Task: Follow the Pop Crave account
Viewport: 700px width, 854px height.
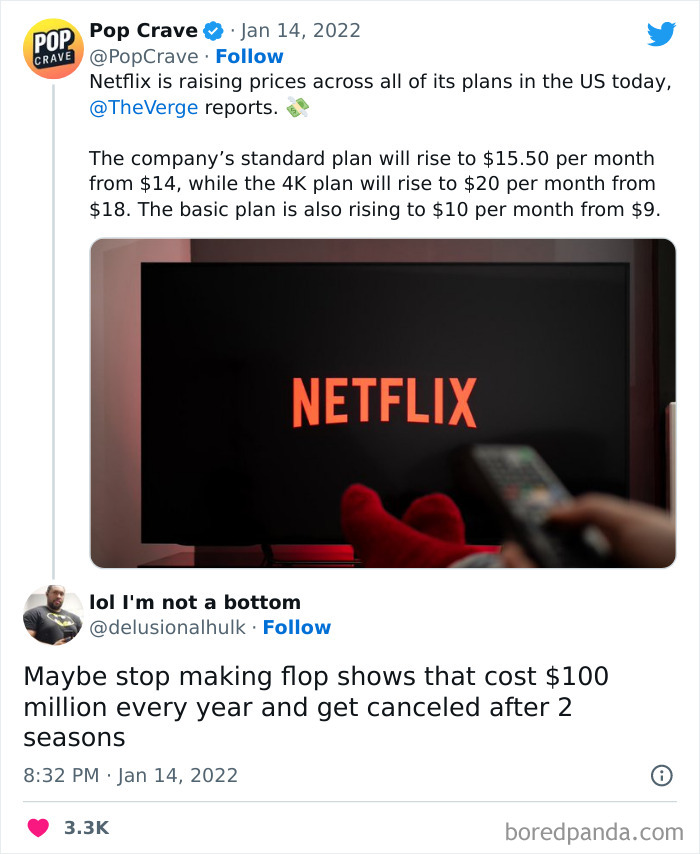Action: [249, 57]
